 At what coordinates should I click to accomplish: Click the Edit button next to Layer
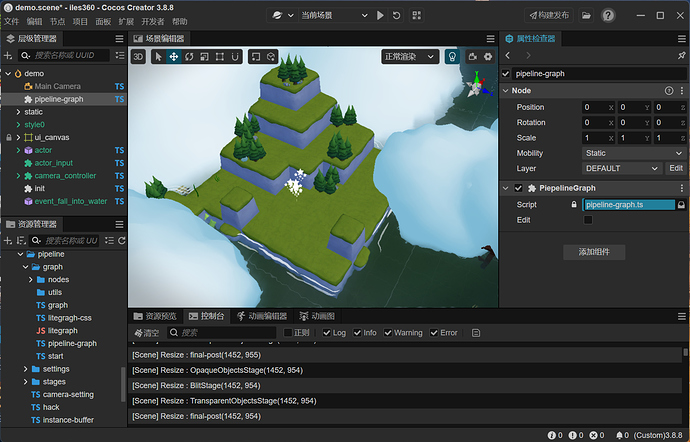tap(676, 169)
